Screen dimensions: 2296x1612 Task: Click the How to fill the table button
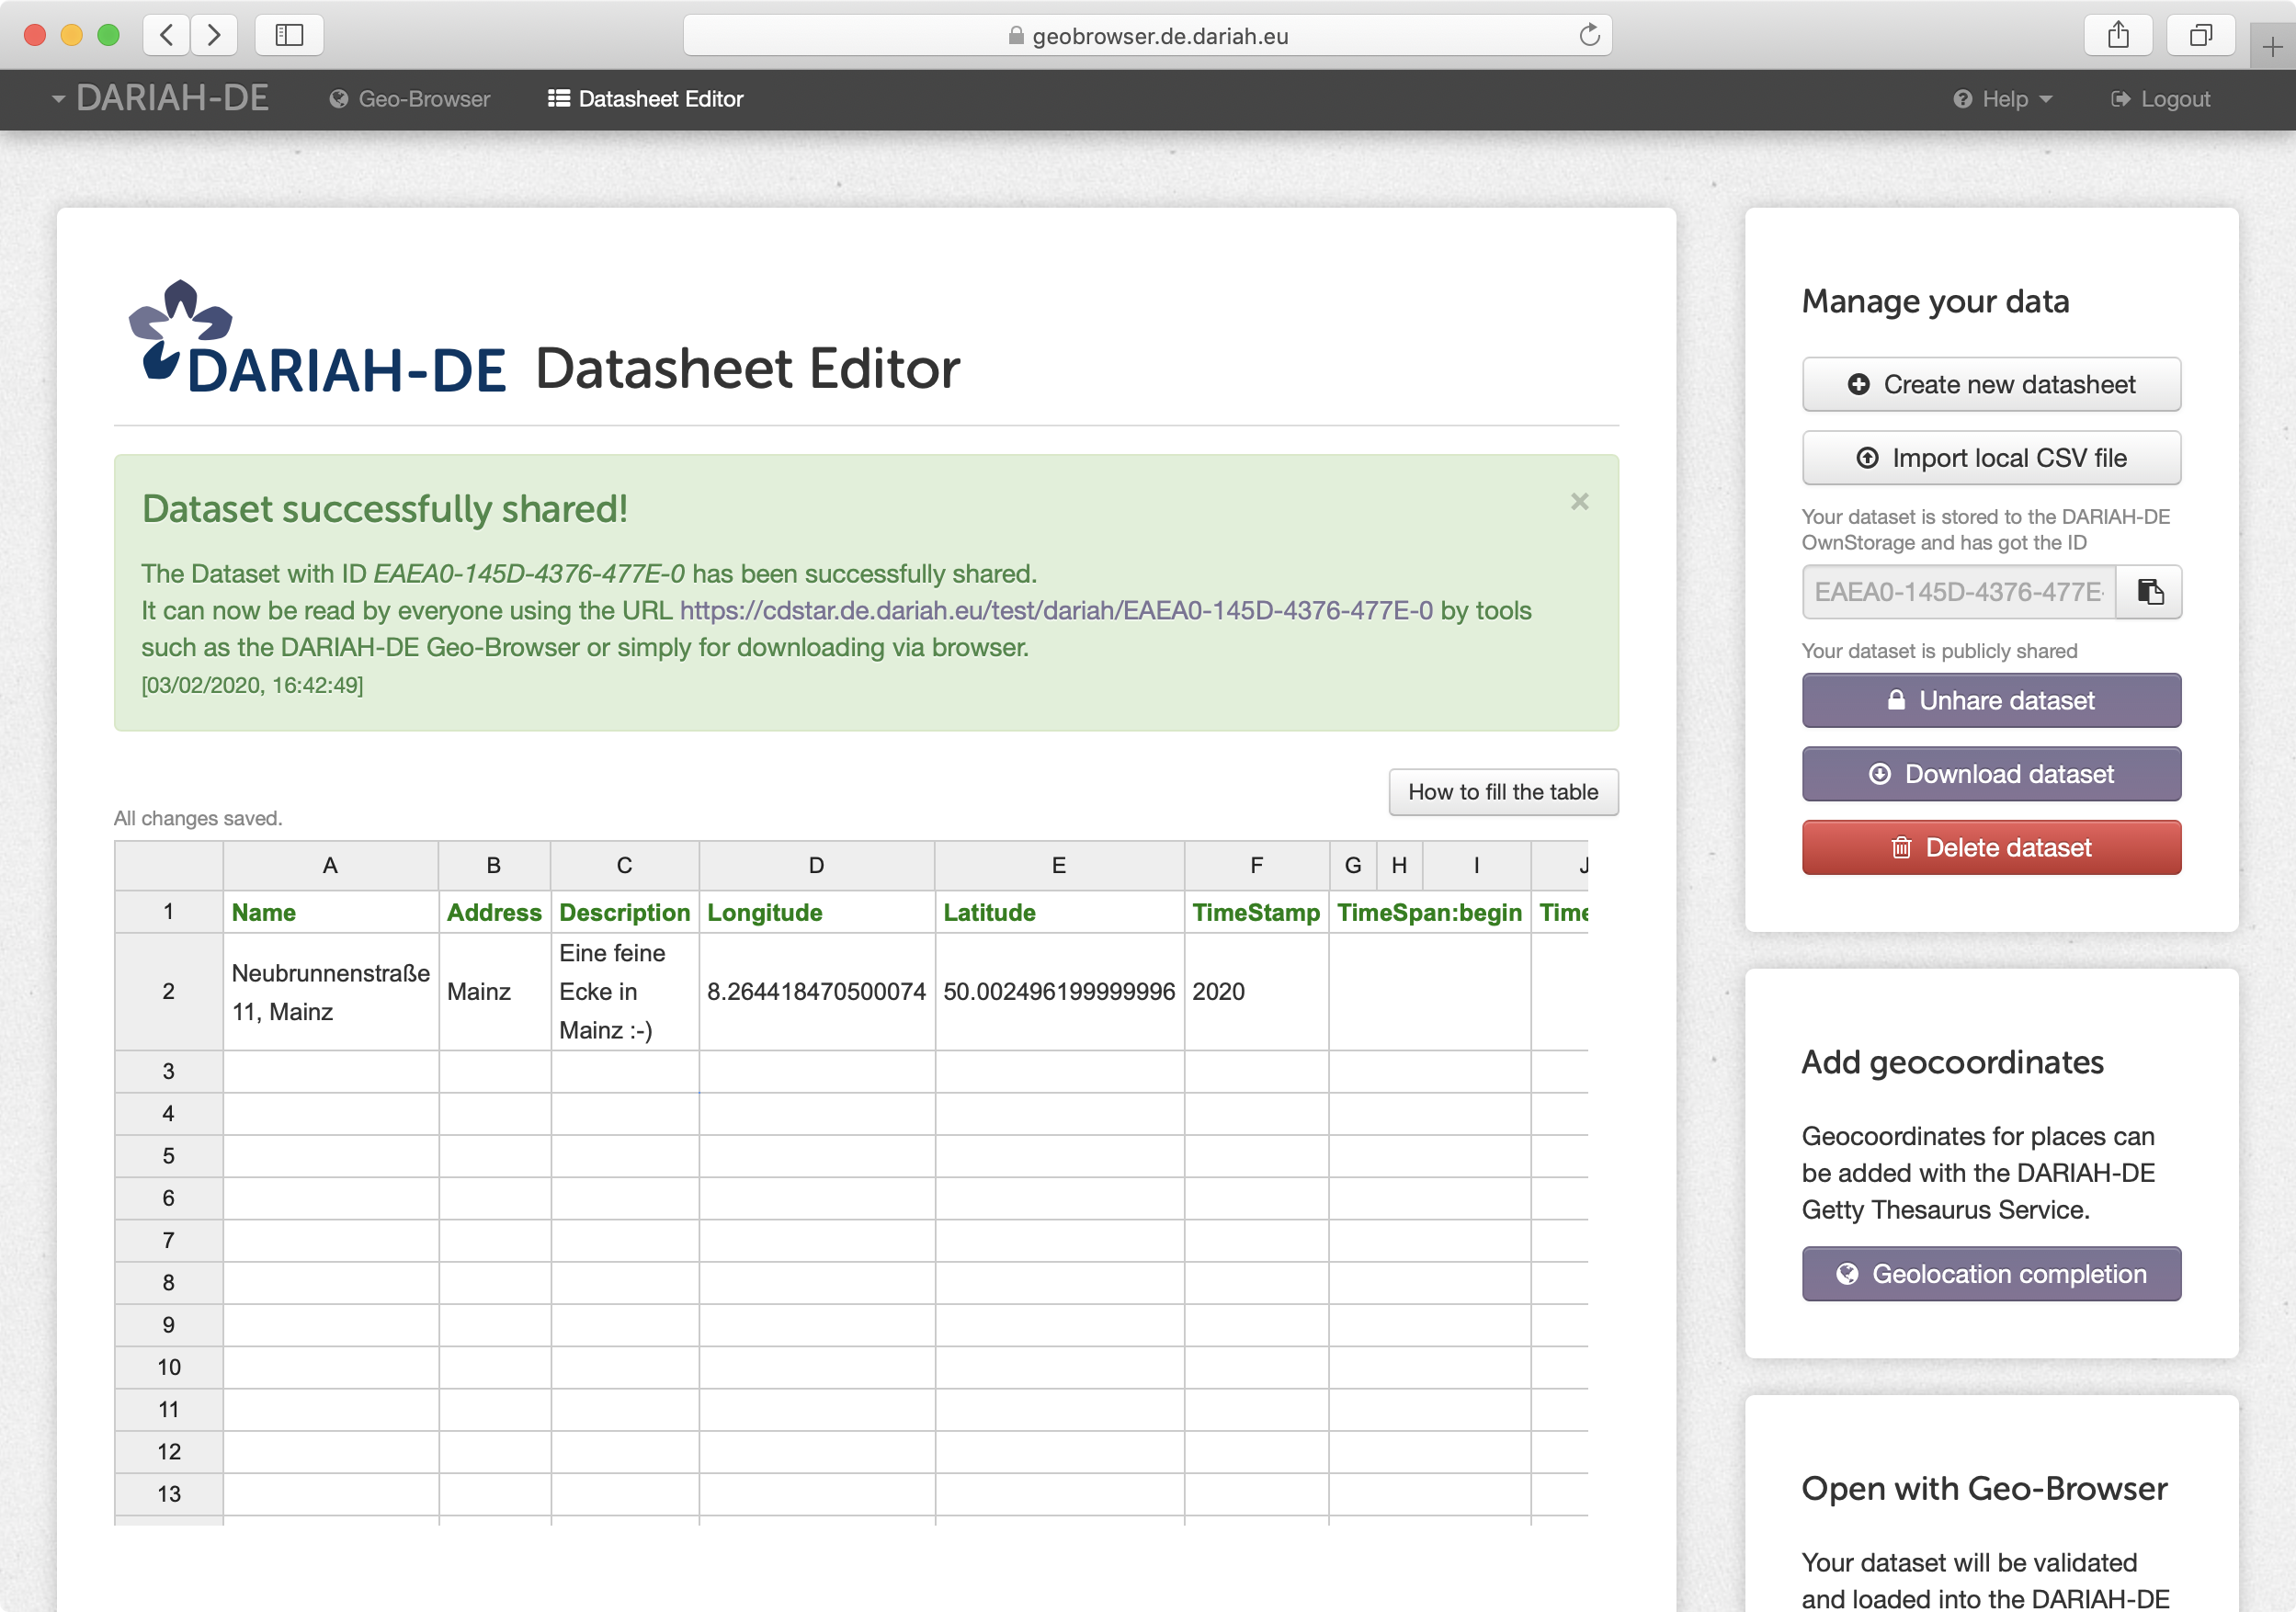click(x=1502, y=790)
